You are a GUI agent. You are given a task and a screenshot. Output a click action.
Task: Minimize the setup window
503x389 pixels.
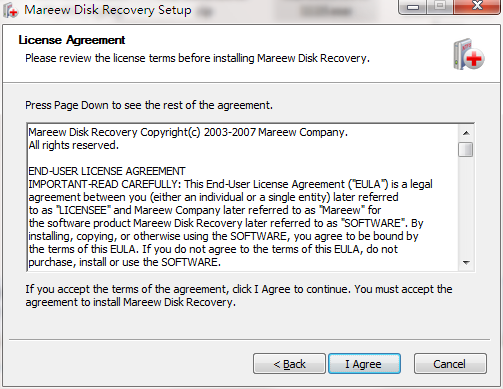pos(413,7)
